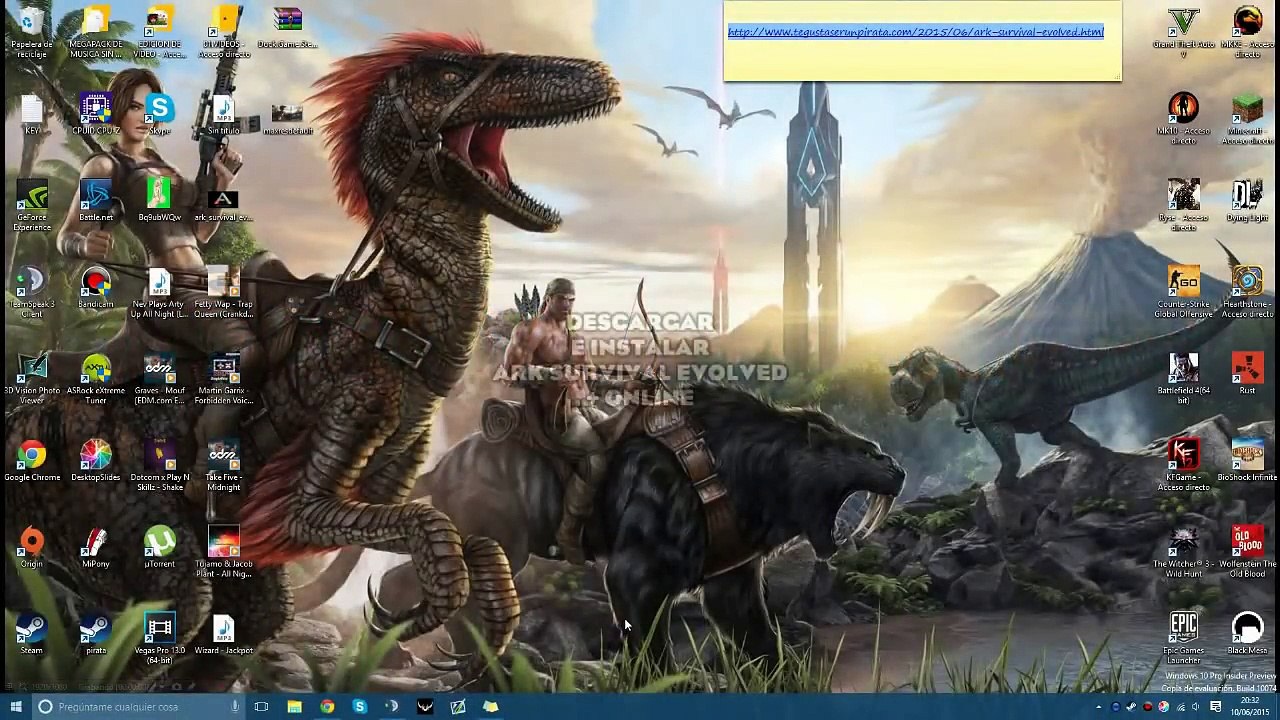Launch TeamSpeak 3 Client
The width and height of the screenshot is (1280, 720).
tap(32, 293)
